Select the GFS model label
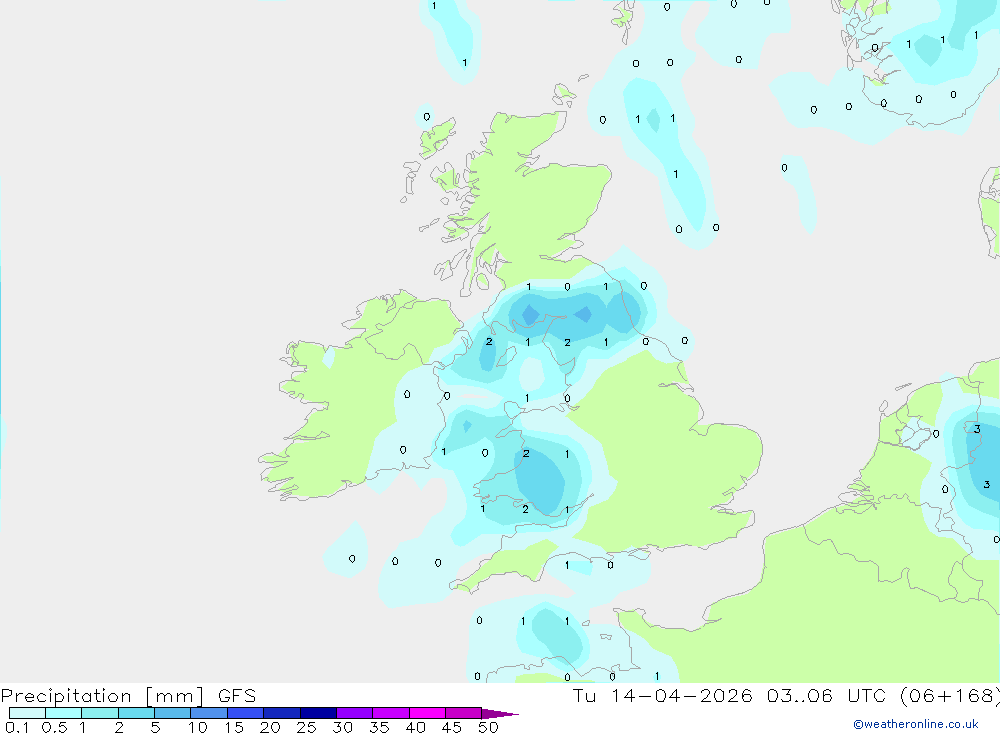 point(237,696)
